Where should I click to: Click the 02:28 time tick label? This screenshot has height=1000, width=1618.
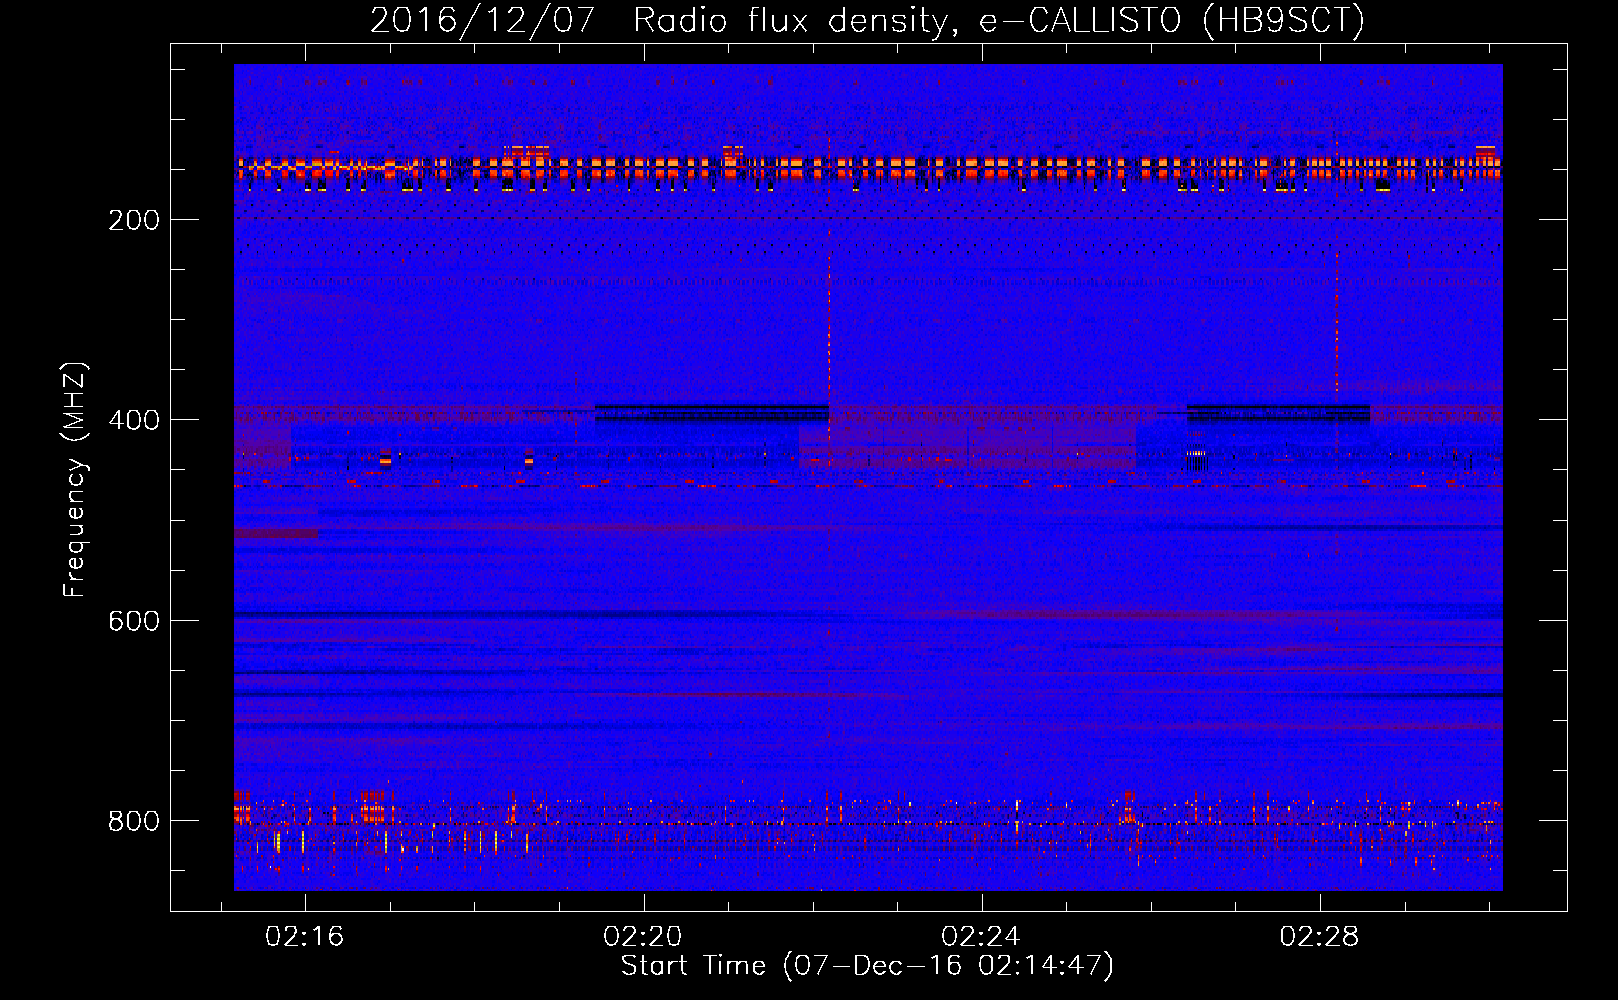(1319, 936)
